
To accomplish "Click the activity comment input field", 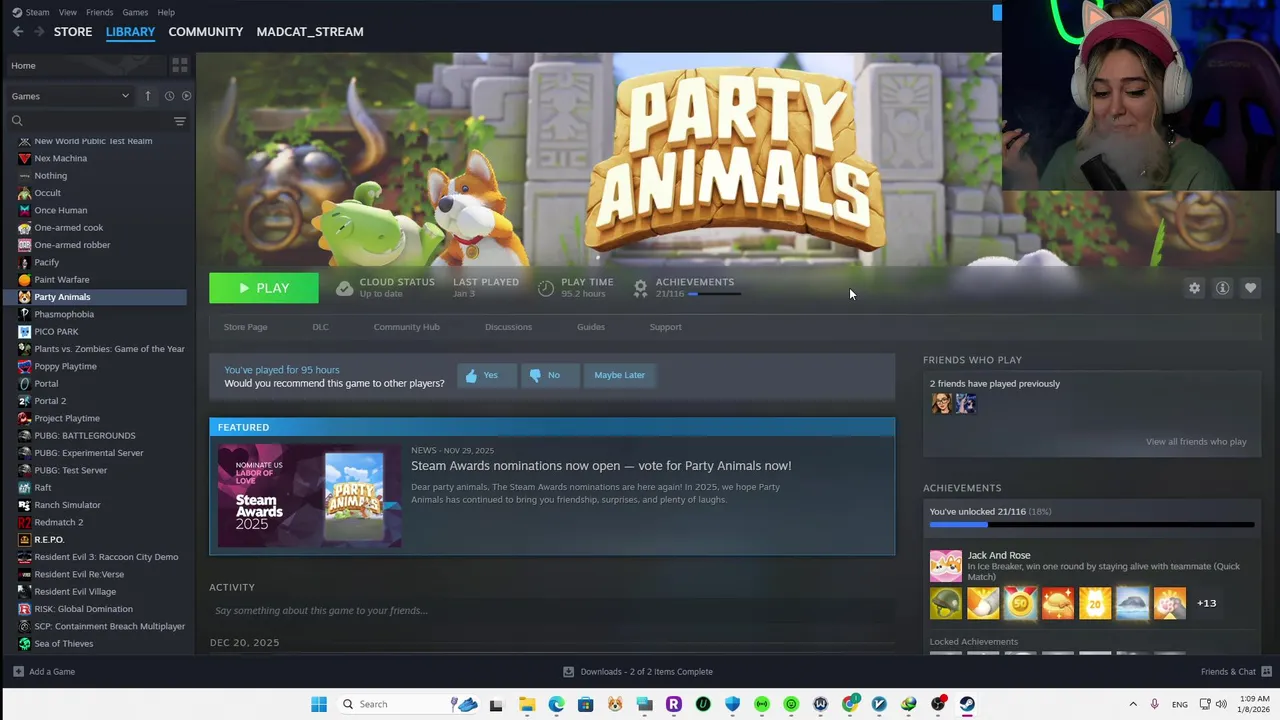I will pos(550,611).
